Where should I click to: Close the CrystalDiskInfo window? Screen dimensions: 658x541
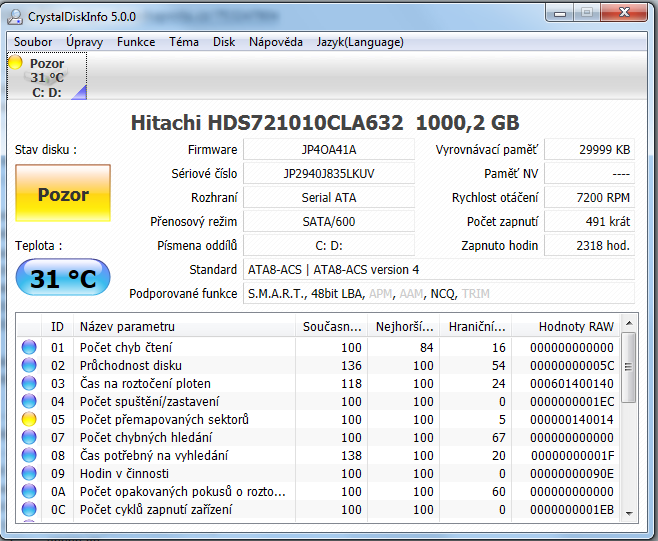pyautogui.click(x=624, y=13)
